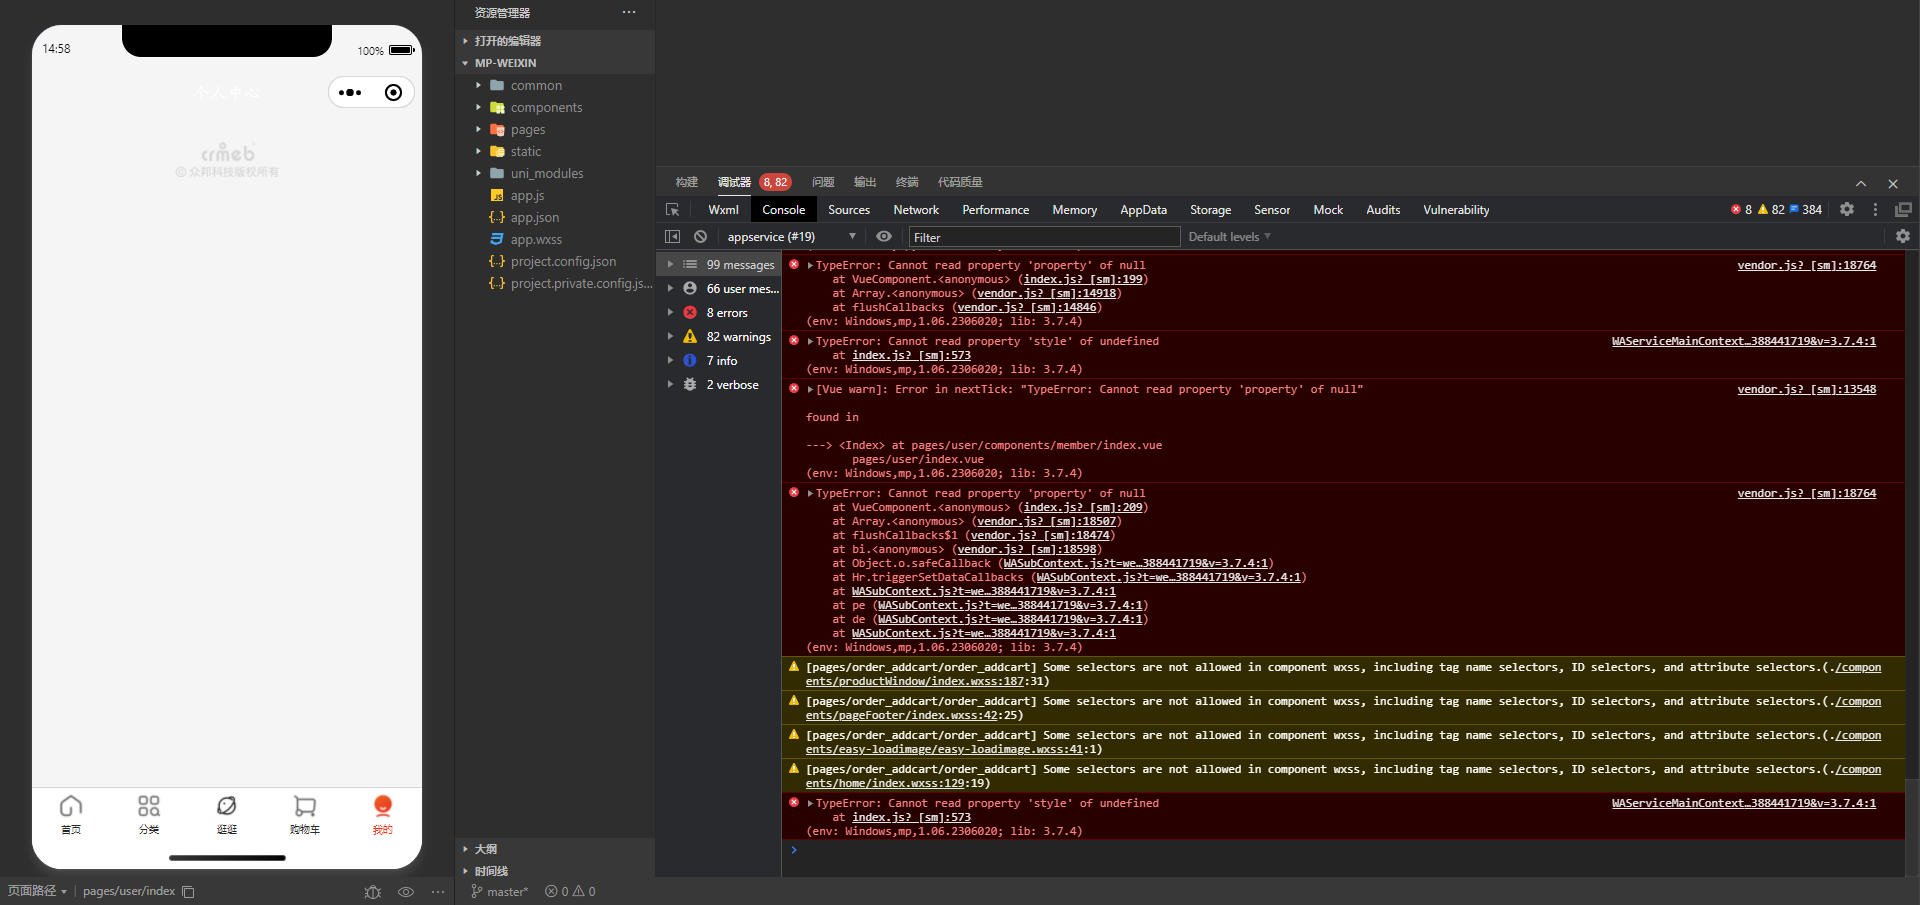The height and width of the screenshot is (905, 1920).
Task: Clear the console with the ban icon
Action: tap(701, 237)
